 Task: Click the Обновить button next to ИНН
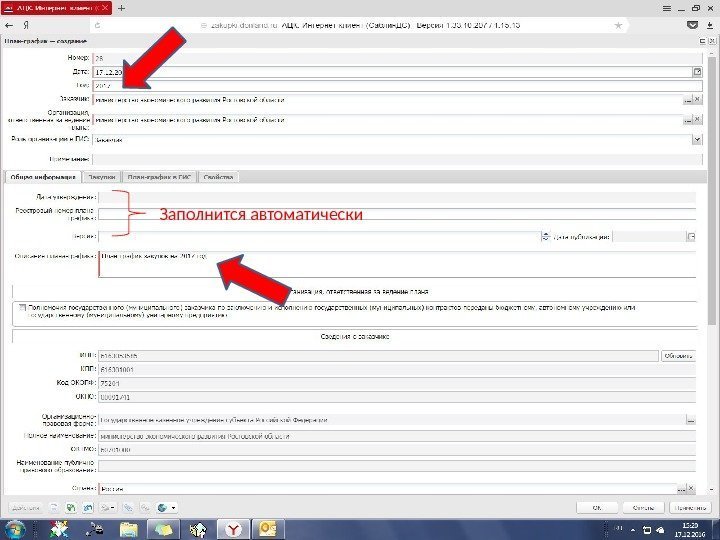pos(678,356)
